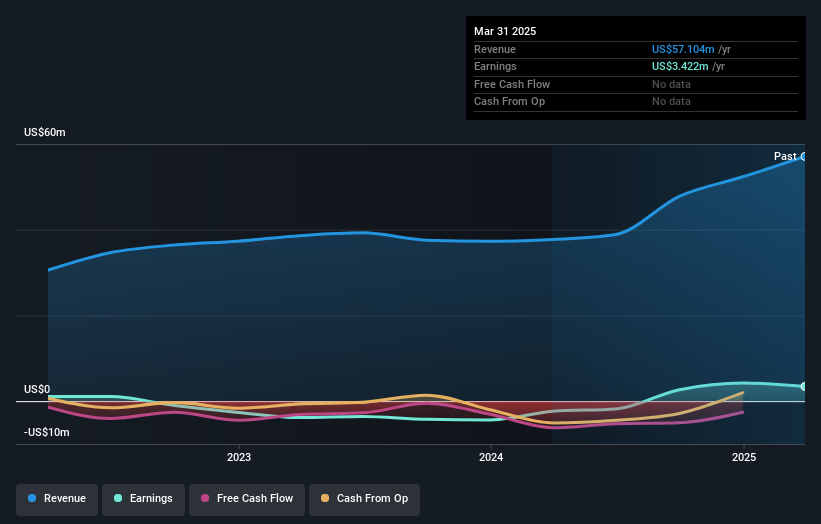The width and height of the screenshot is (821, 524).
Task: Click the 2024 x-axis label
Action: point(491,458)
